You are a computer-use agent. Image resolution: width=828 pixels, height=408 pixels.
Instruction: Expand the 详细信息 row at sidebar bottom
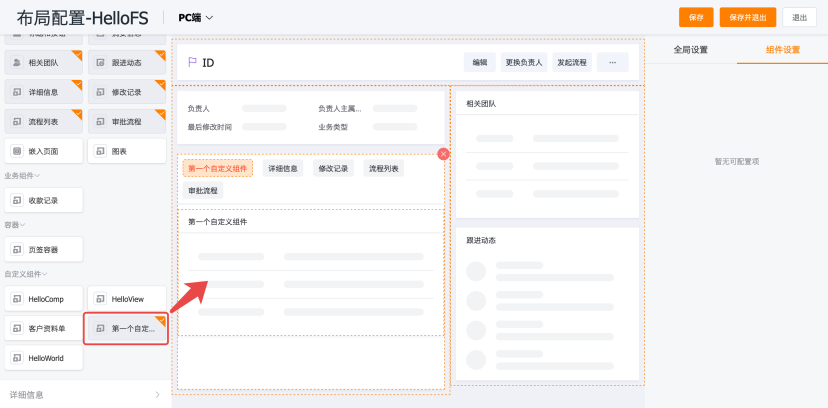coord(86,394)
